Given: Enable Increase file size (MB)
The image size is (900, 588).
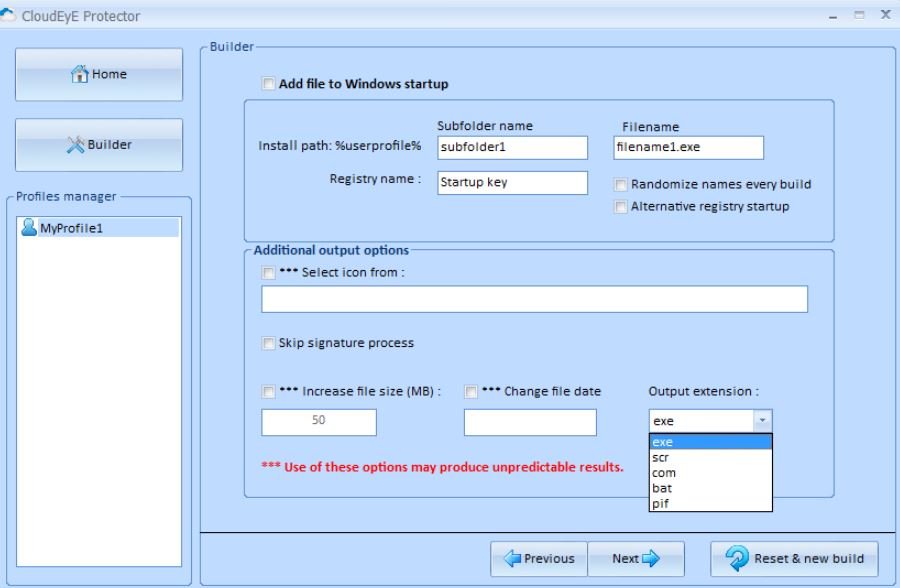Looking at the screenshot, I should click(268, 392).
